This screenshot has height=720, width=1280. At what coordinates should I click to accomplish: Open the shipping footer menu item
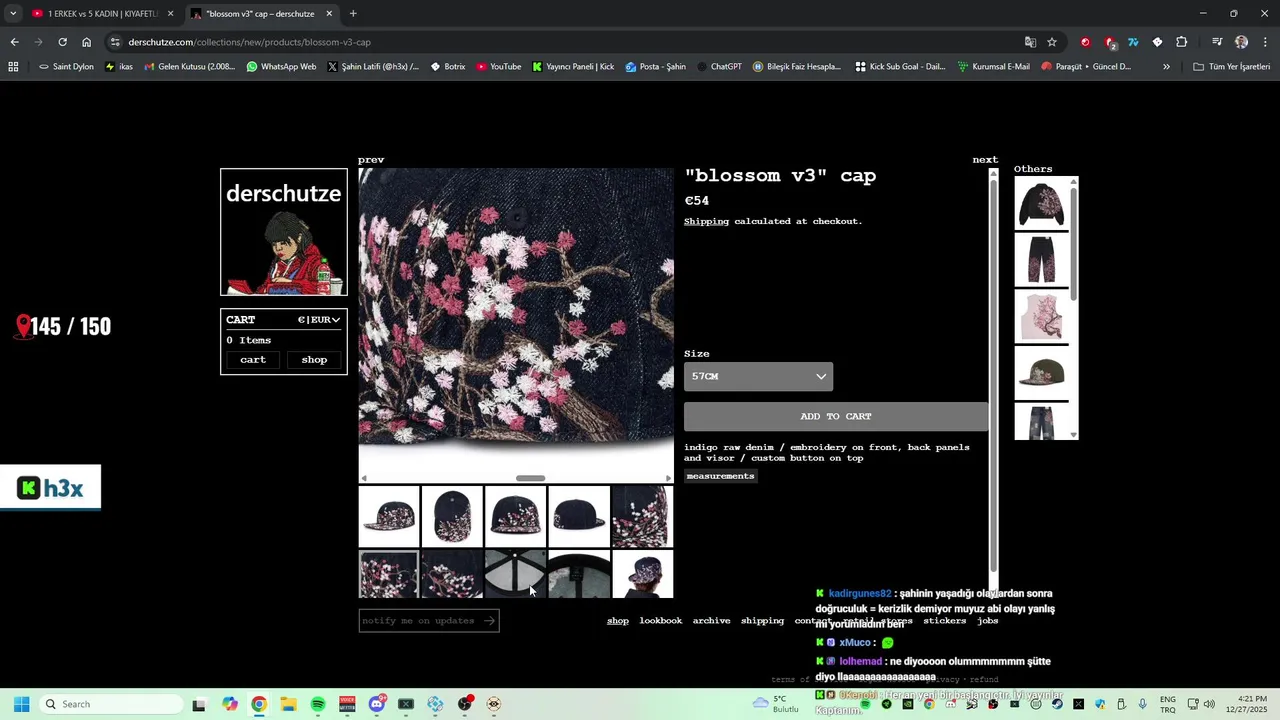[x=762, y=621]
